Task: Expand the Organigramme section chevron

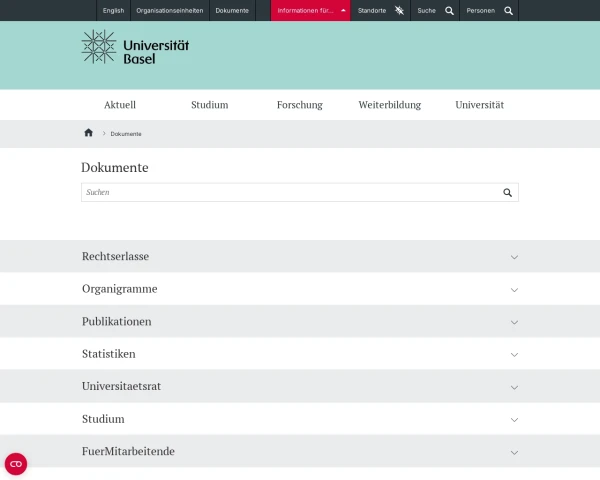Action: coord(514,290)
